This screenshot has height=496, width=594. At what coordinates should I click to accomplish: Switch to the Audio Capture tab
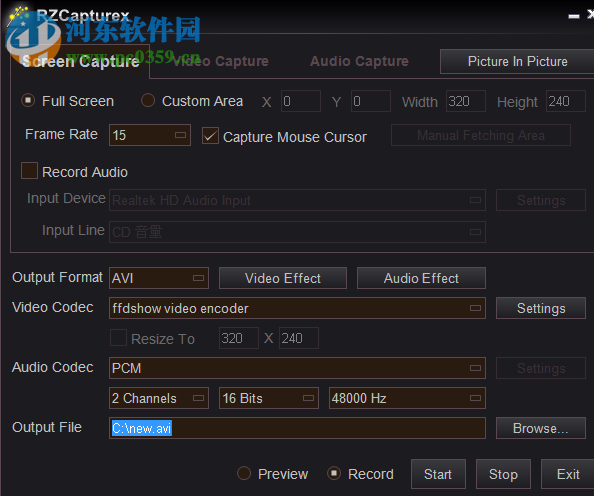click(x=359, y=61)
